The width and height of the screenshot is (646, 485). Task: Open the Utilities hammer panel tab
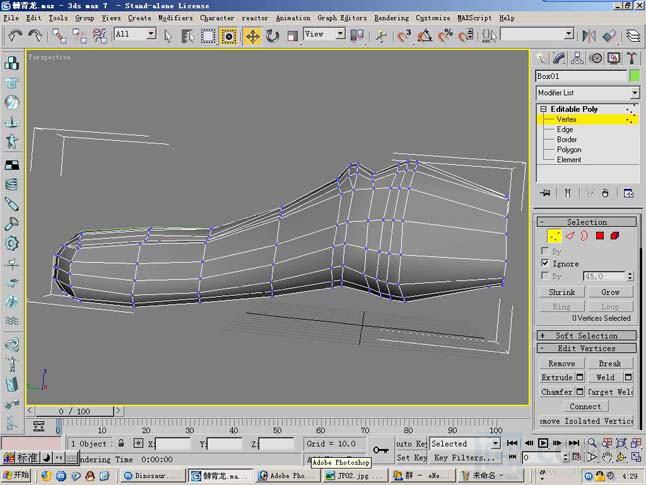[x=632, y=58]
